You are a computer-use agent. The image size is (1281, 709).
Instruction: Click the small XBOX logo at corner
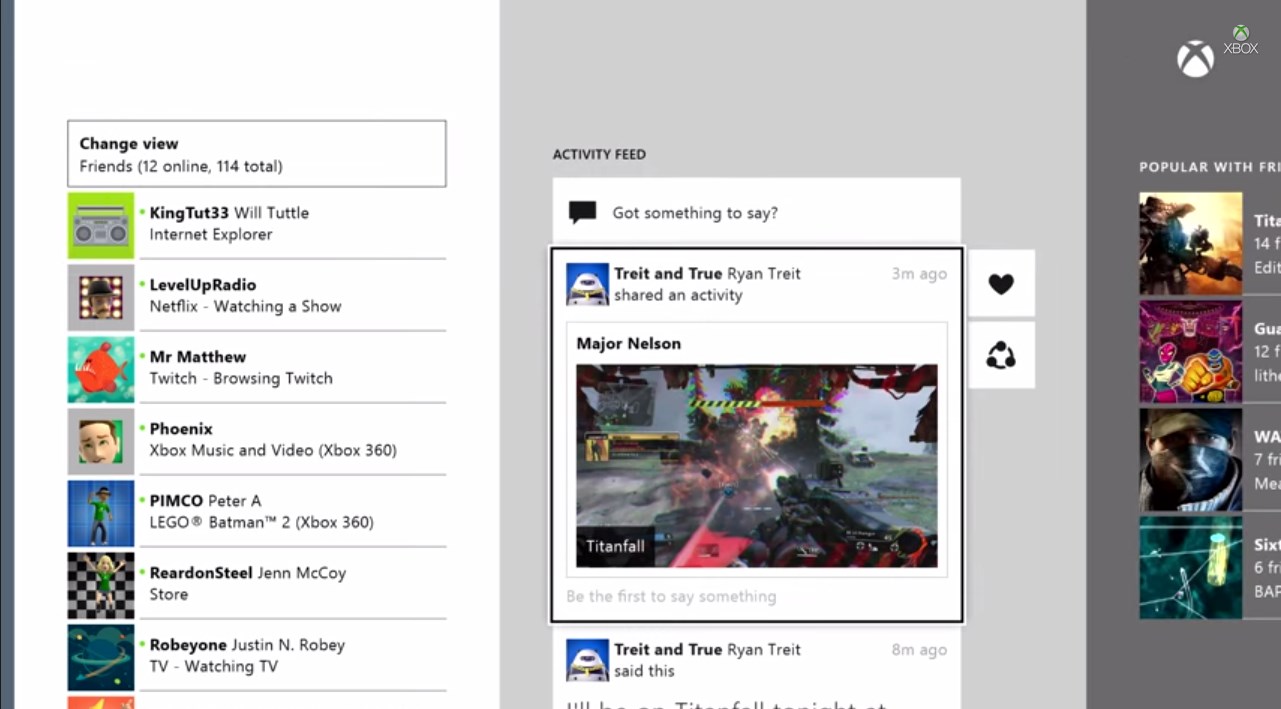pos(1241,40)
